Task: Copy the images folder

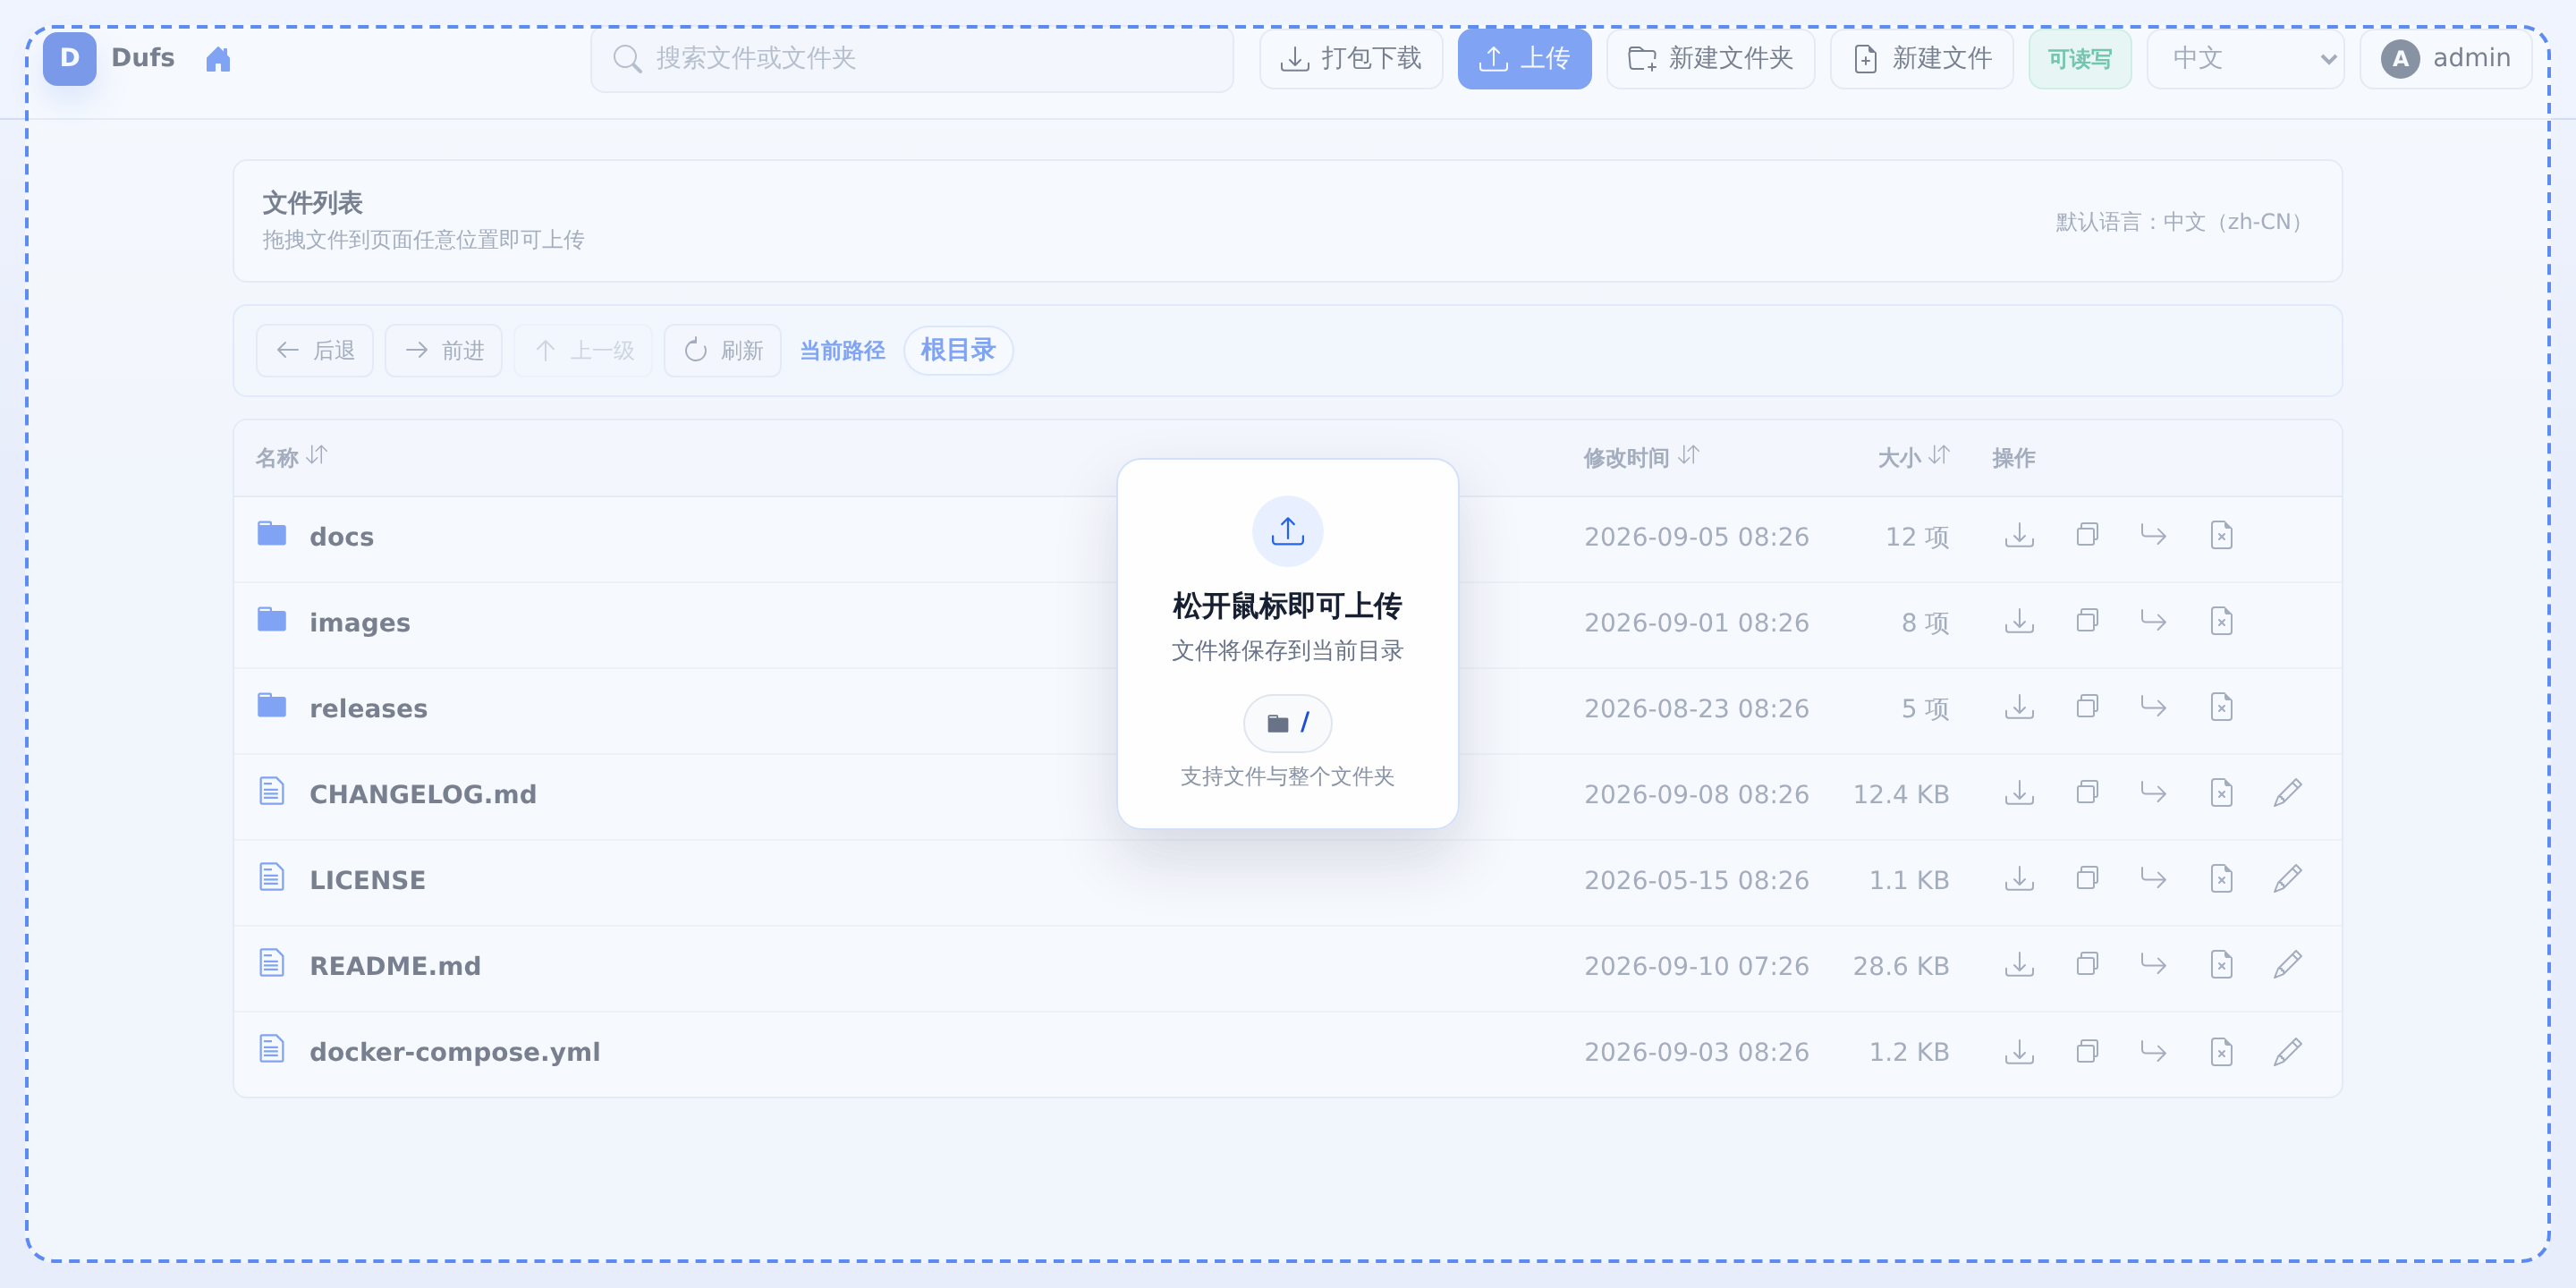Action: (x=2087, y=622)
